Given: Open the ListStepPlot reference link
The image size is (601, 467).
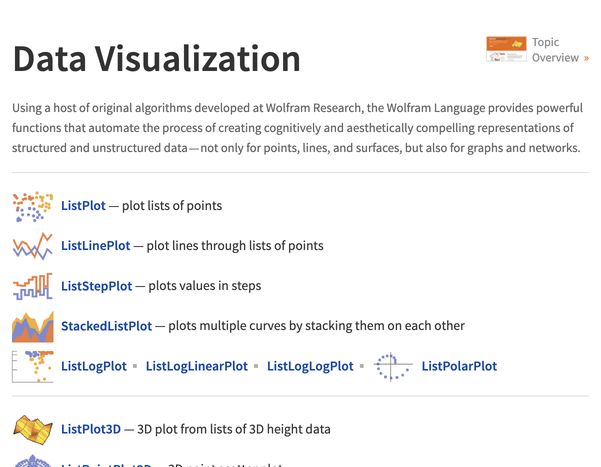Looking at the screenshot, I should coord(96,286).
